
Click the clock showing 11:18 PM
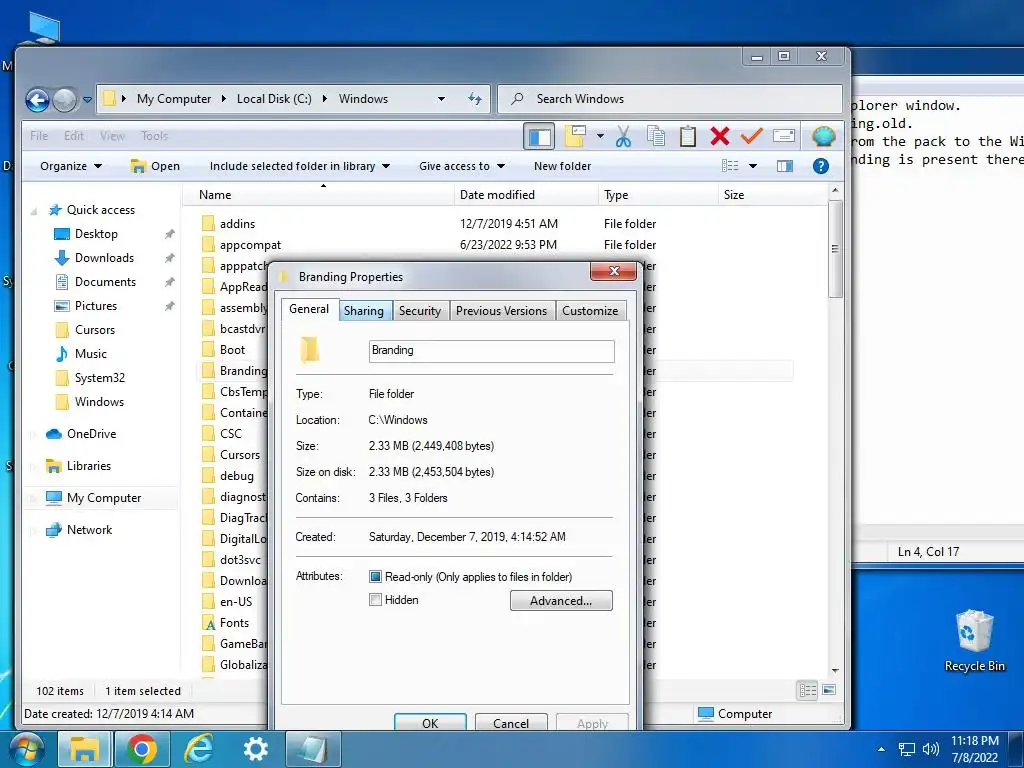coord(974,741)
